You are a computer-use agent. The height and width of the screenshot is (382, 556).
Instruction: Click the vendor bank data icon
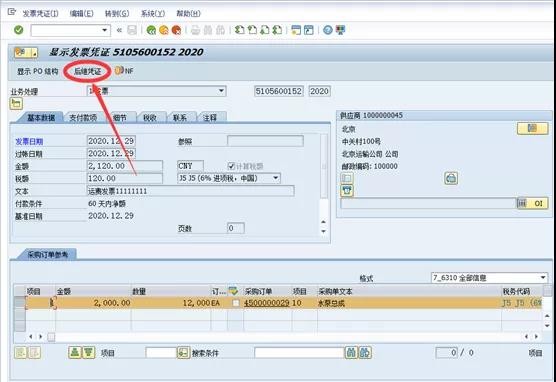pos(451,178)
